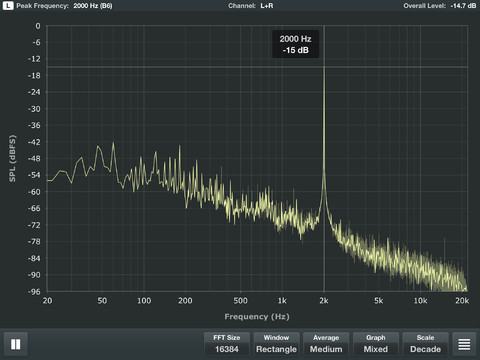Pause the spectrum analyzer

point(16,344)
